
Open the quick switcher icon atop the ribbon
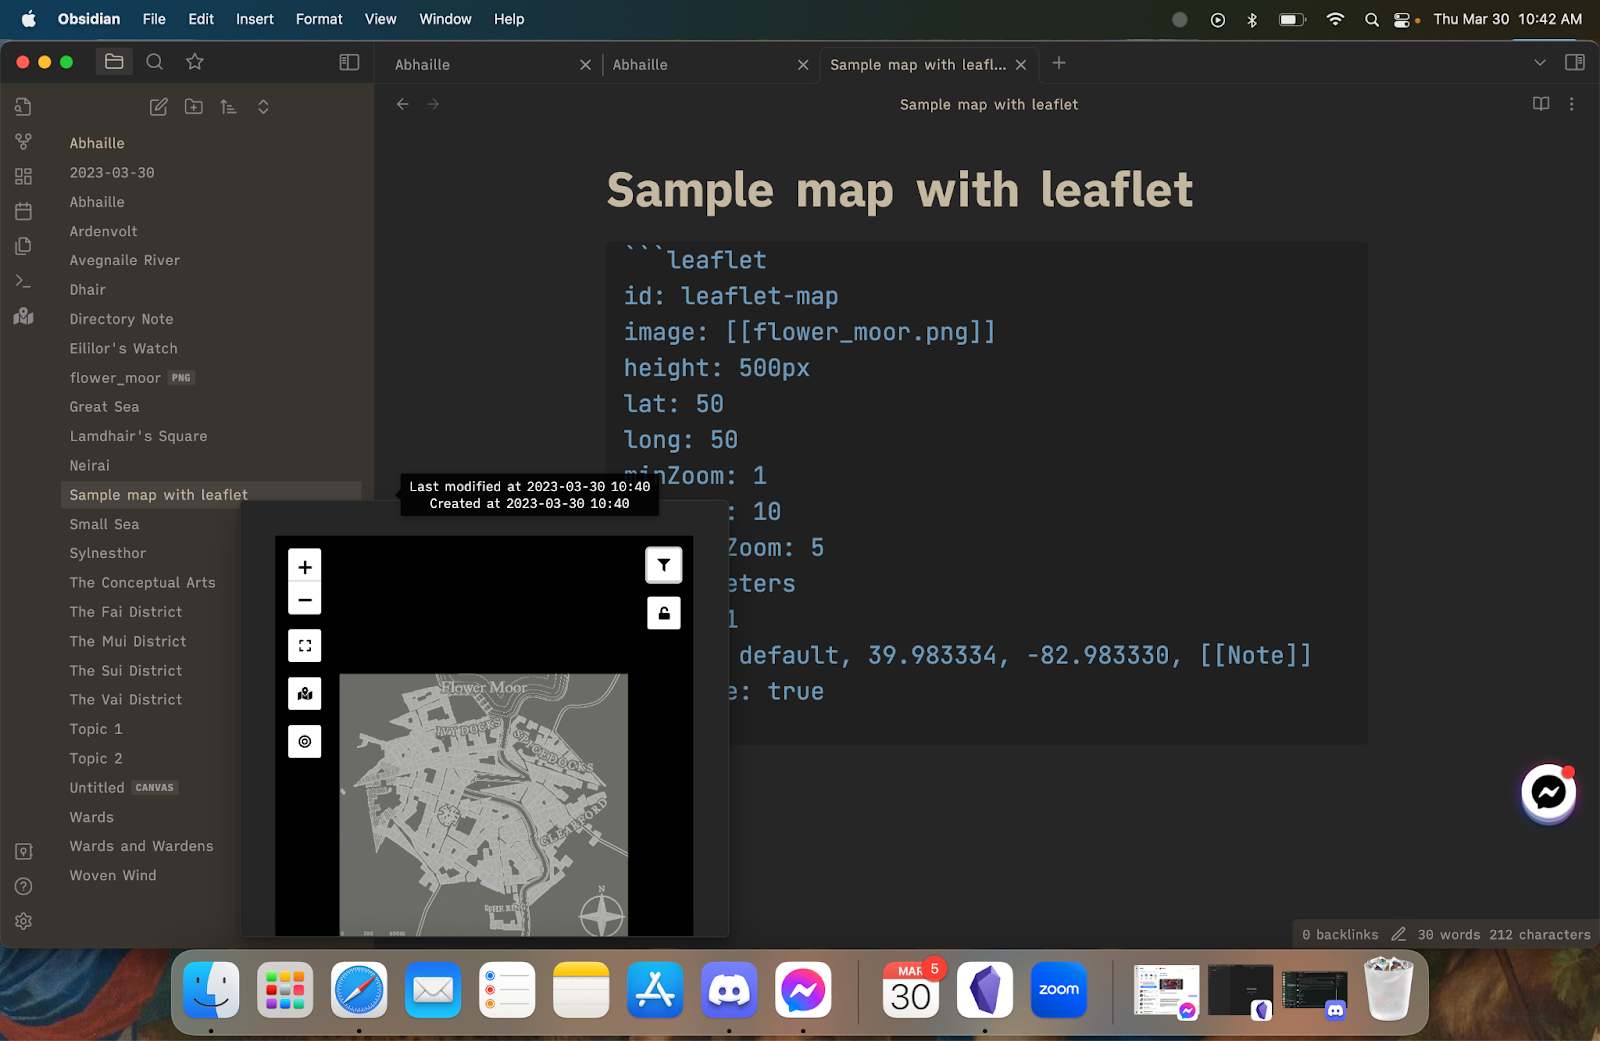pyautogui.click(x=24, y=106)
